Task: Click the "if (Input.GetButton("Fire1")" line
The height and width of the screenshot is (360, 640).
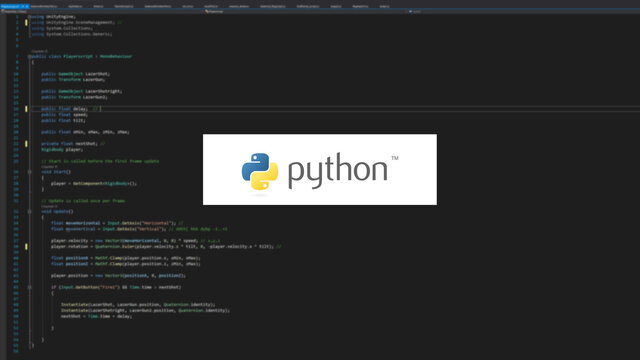Action: click(116, 287)
